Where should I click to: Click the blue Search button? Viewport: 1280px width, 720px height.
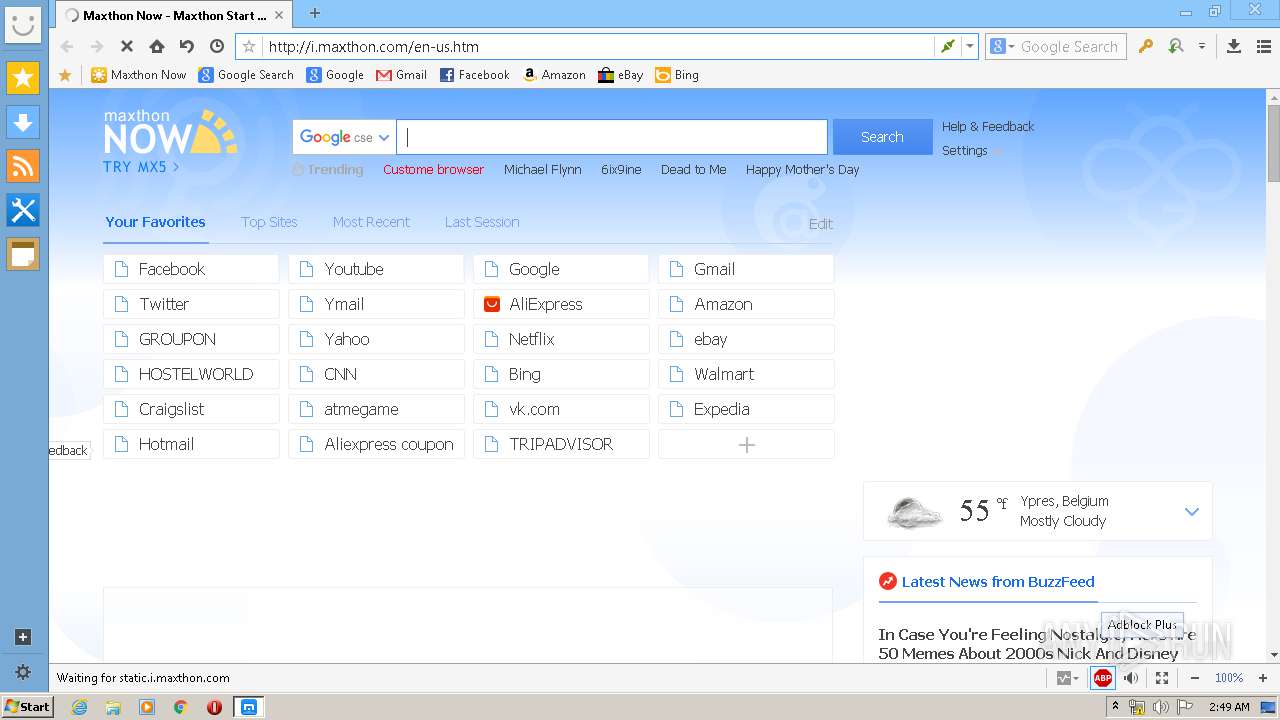(x=882, y=137)
